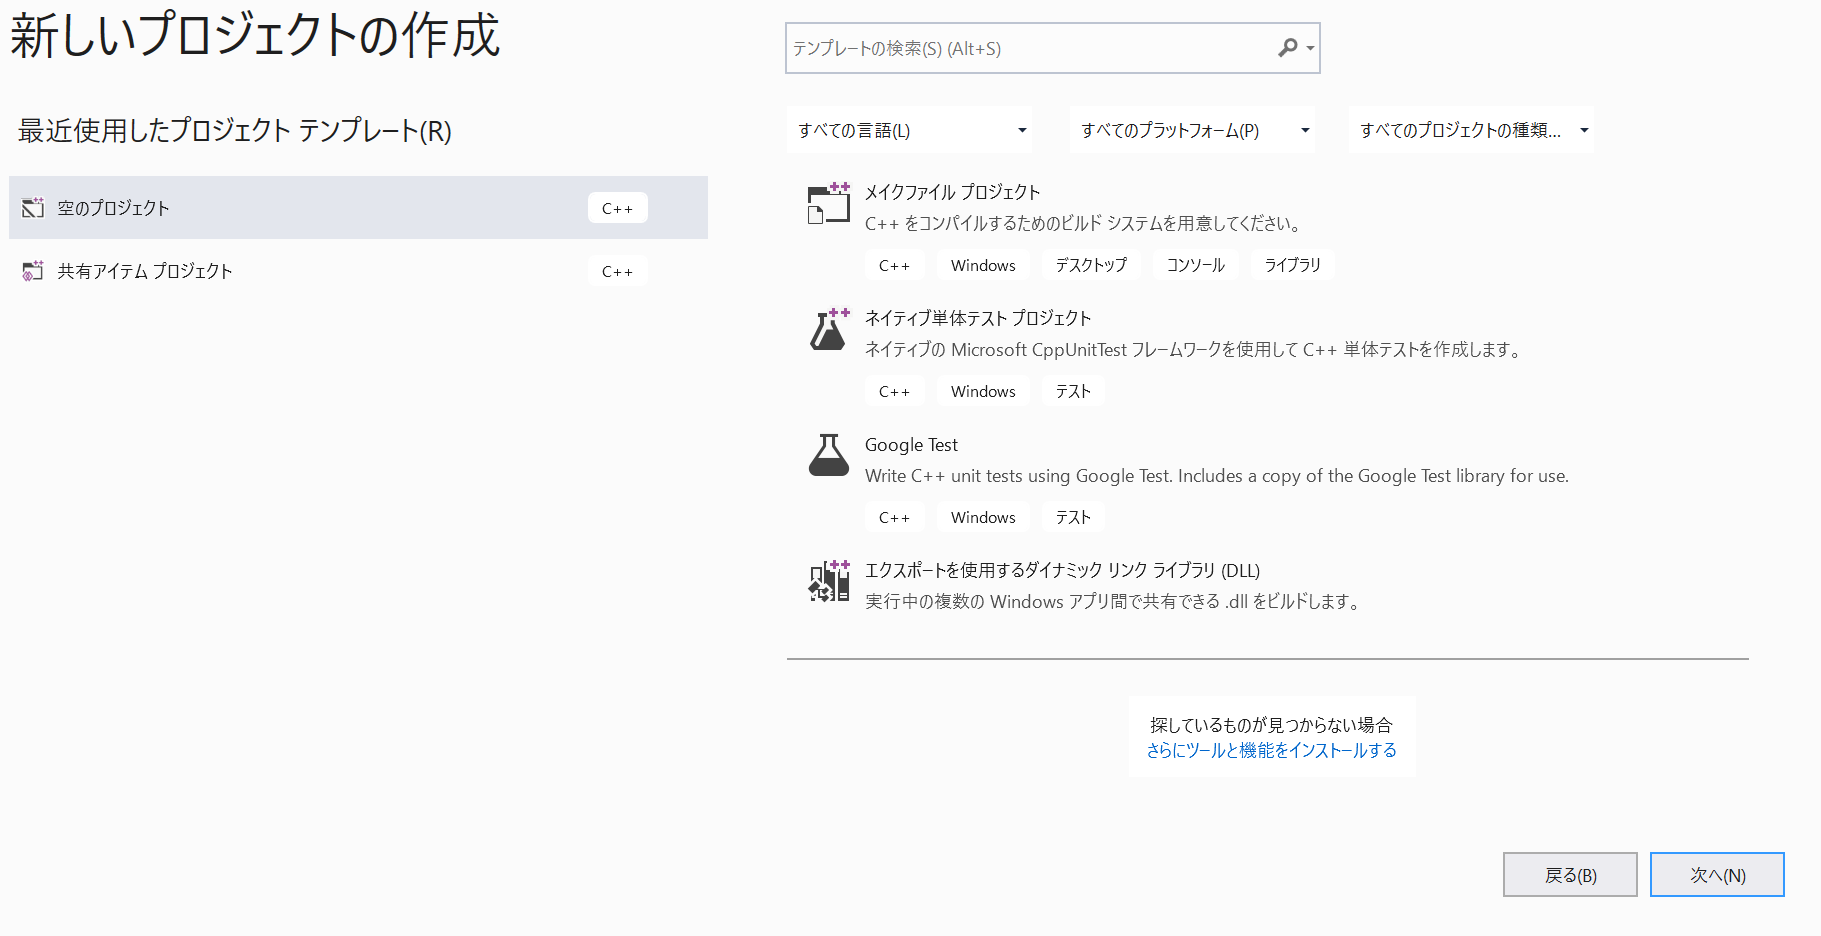
Task: Open the すべてのプロジェクトの種類 dropdown
Action: (x=1471, y=130)
